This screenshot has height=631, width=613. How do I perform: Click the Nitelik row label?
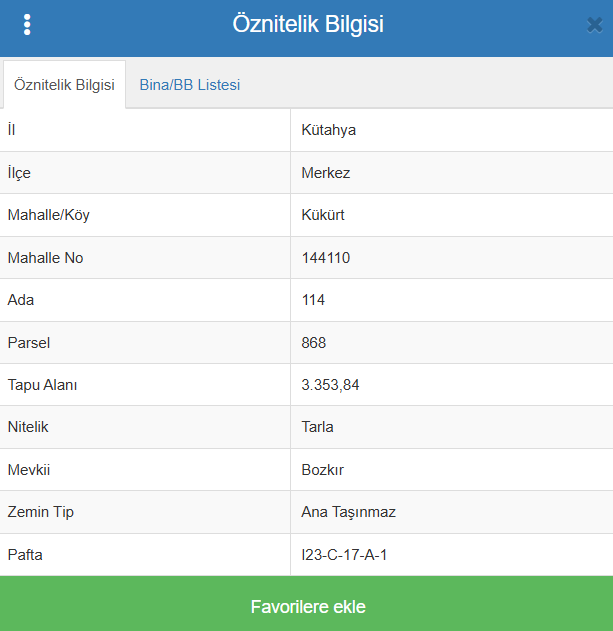coord(28,427)
